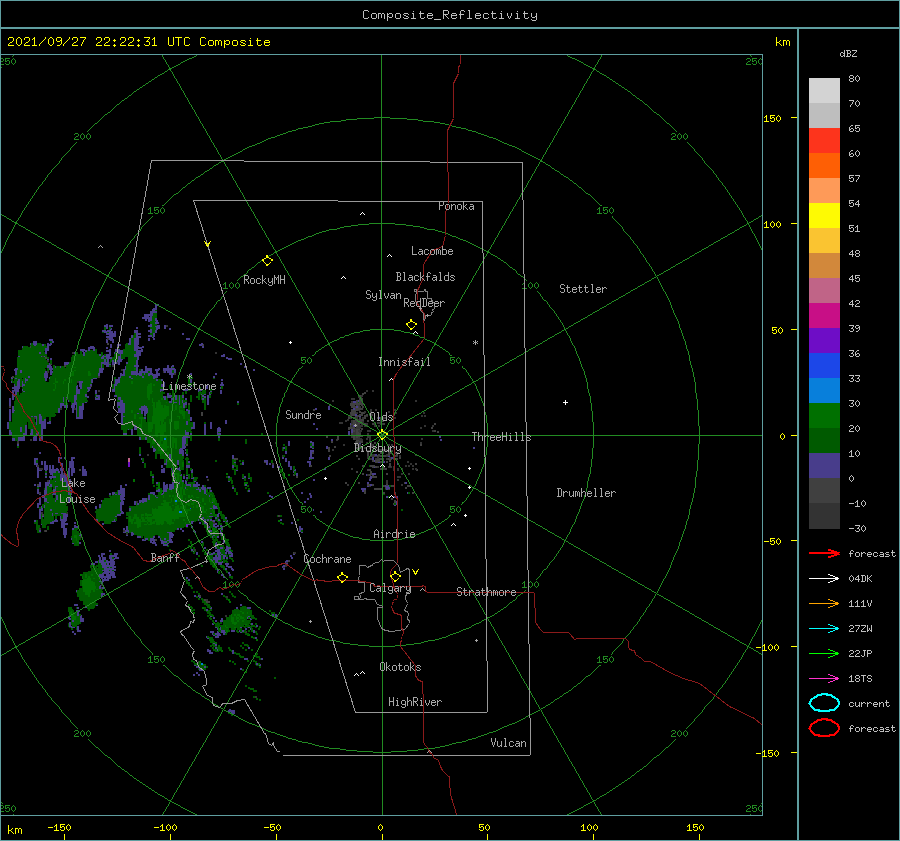
Task: Click the dBZ legend heading
Action: coord(848,53)
